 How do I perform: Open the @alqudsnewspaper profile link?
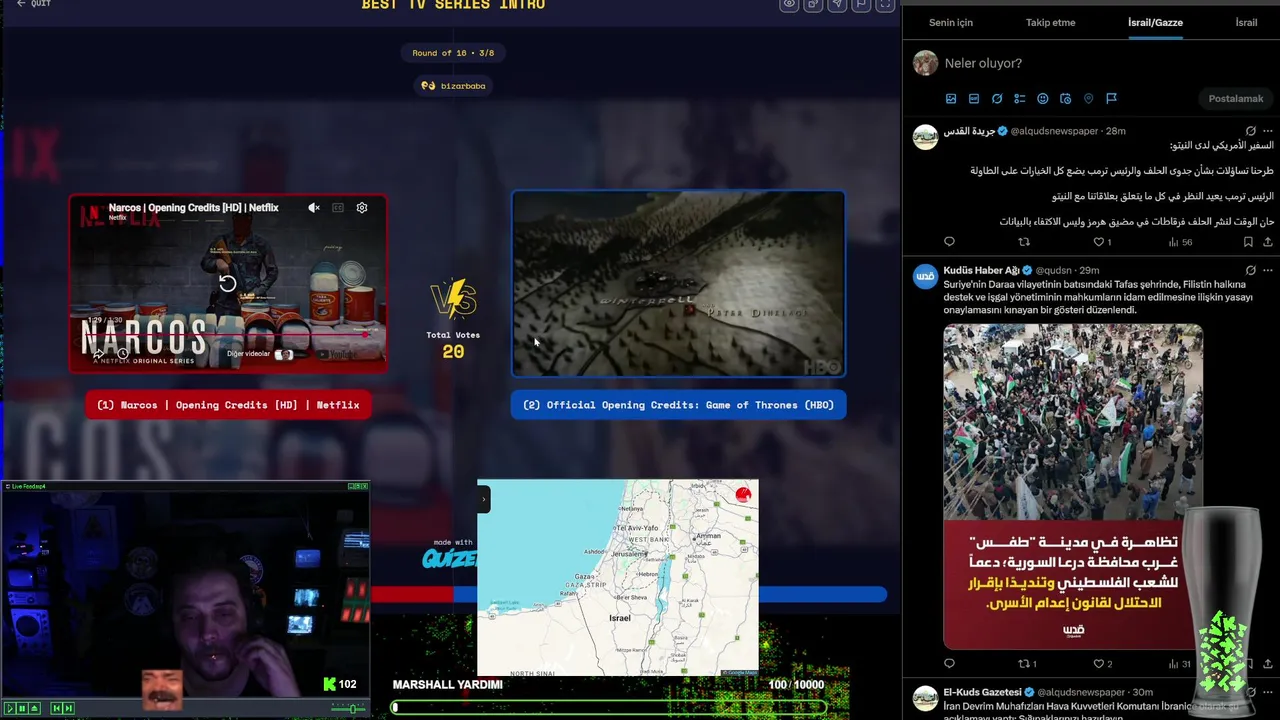(1054, 131)
